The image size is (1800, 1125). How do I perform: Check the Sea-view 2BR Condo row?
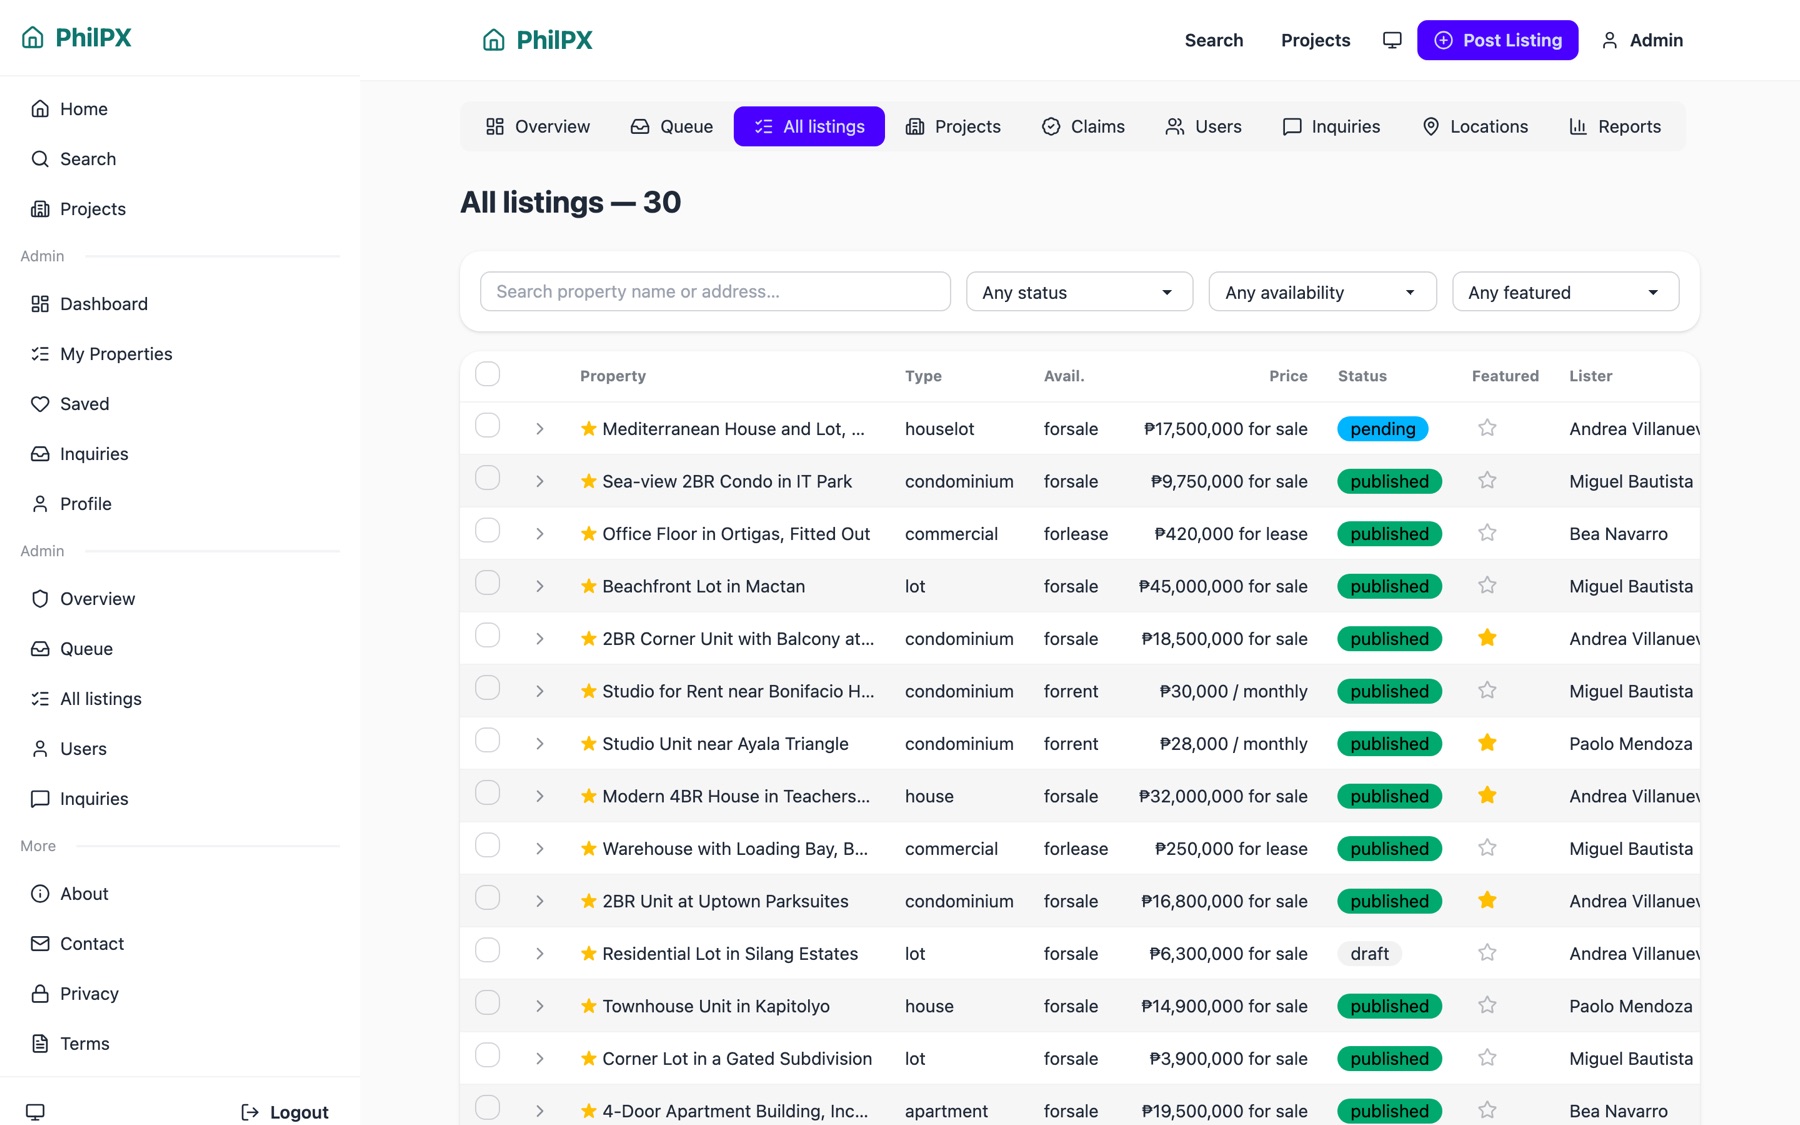(x=487, y=478)
